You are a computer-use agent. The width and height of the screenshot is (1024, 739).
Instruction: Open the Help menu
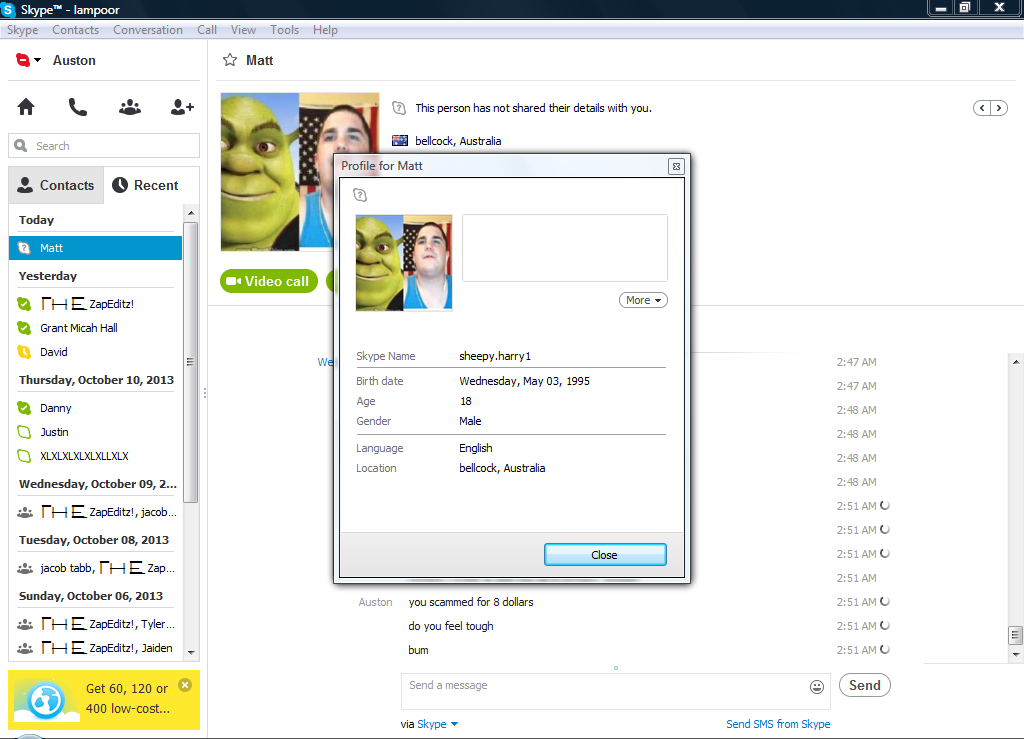(x=325, y=30)
